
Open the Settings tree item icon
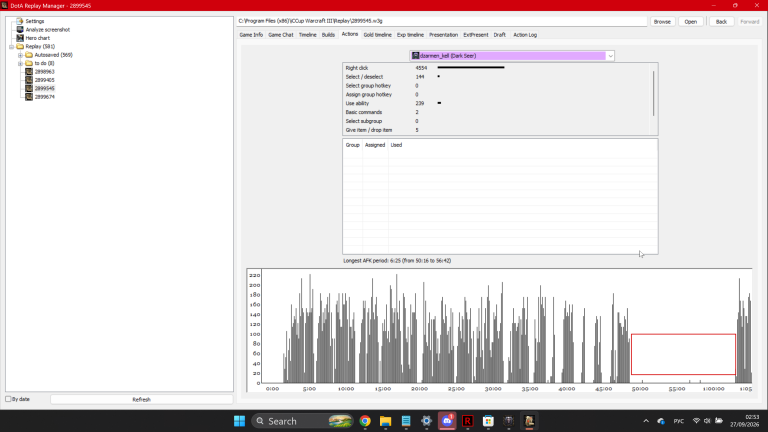20,21
